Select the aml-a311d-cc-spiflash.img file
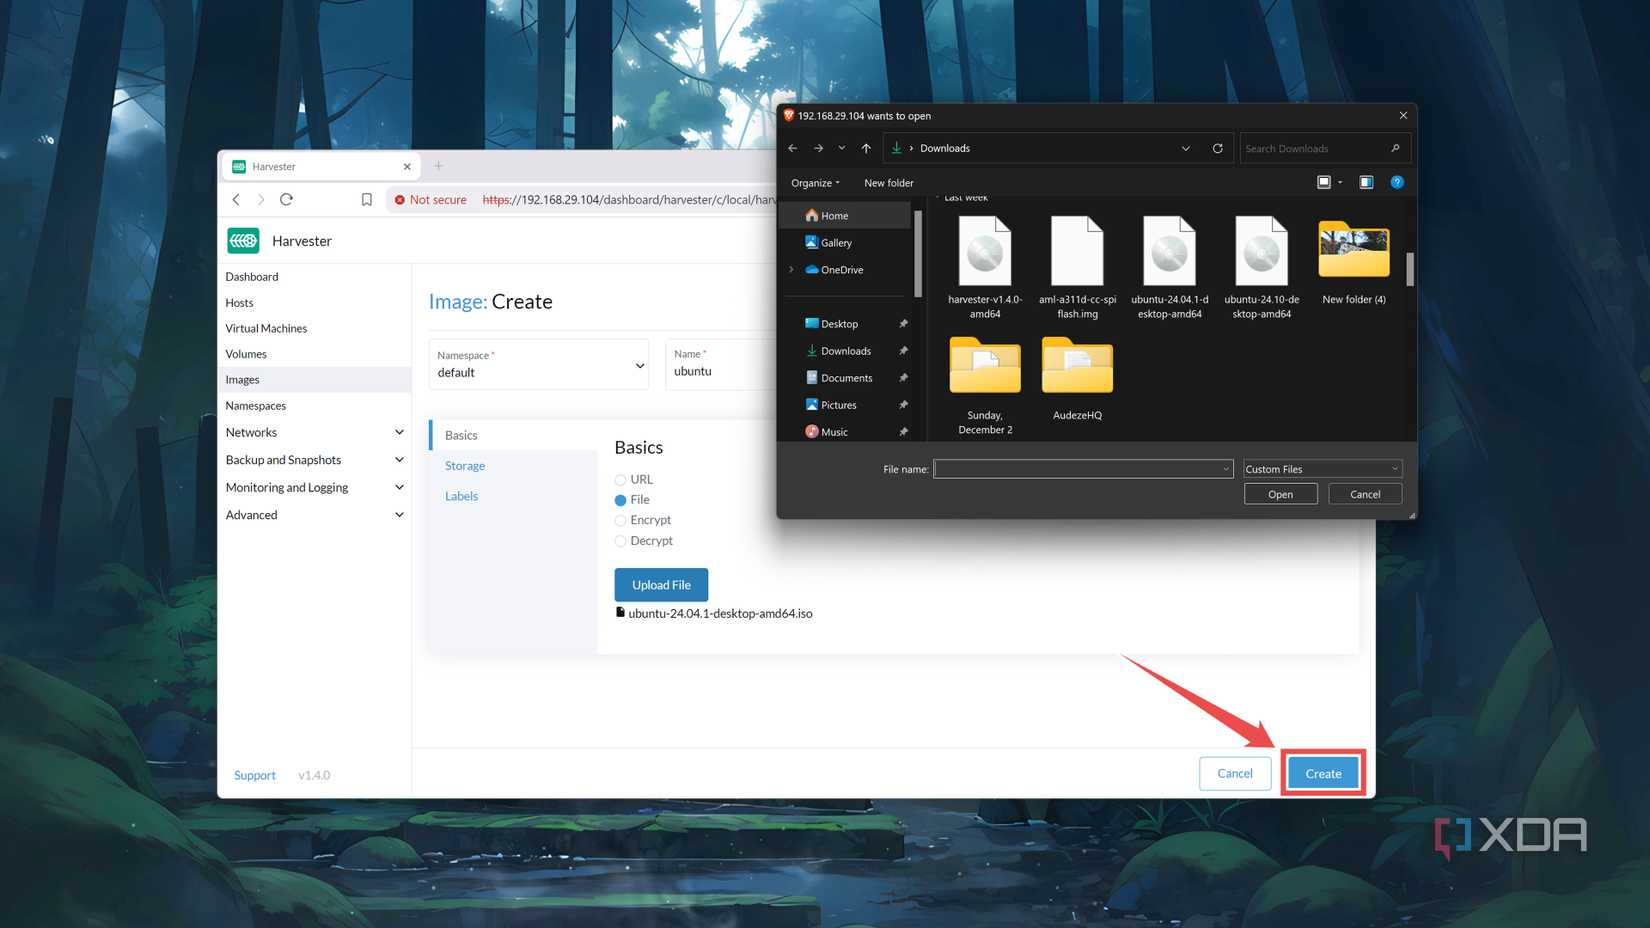The image size is (1650, 928). coord(1077,267)
